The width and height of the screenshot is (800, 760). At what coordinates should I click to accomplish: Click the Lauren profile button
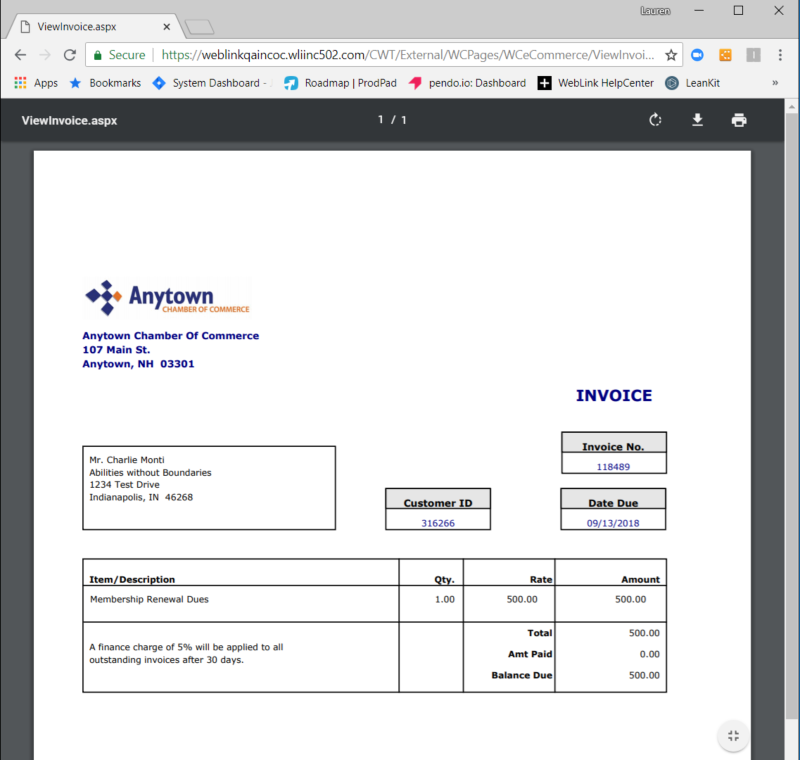click(x=655, y=11)
